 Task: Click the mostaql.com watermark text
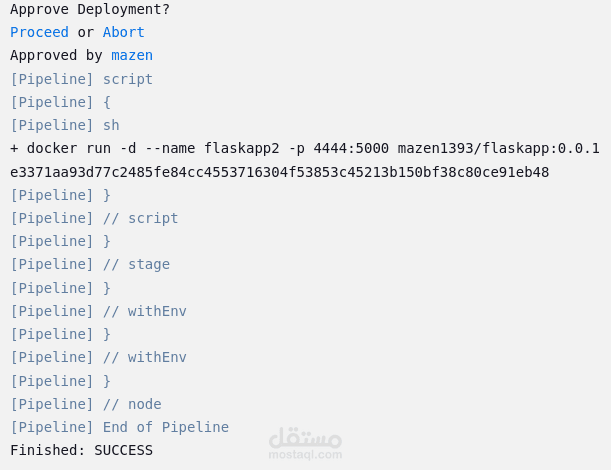coord(306,454)
